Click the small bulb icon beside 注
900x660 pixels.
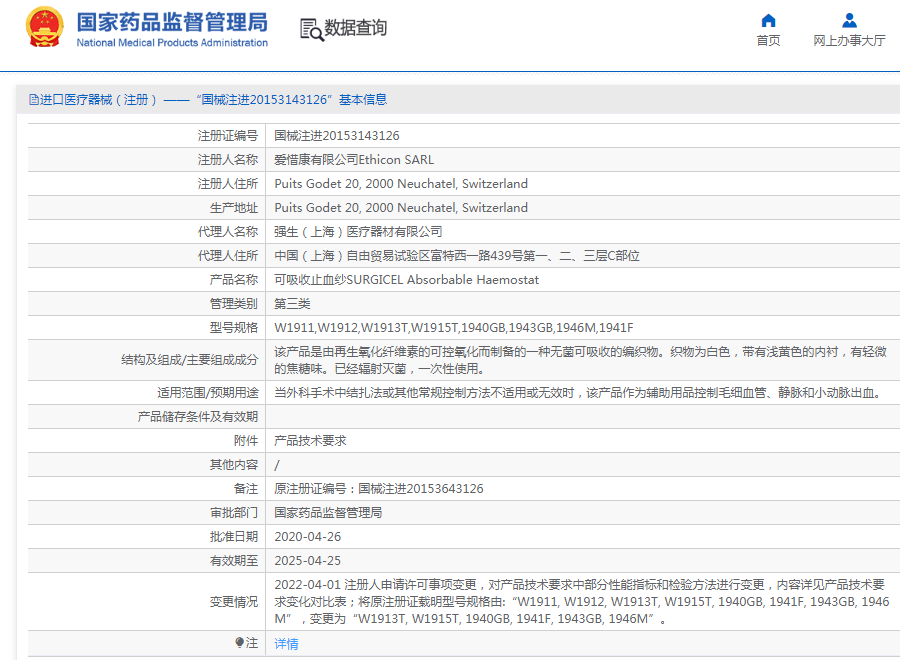[x=240, y=643]
